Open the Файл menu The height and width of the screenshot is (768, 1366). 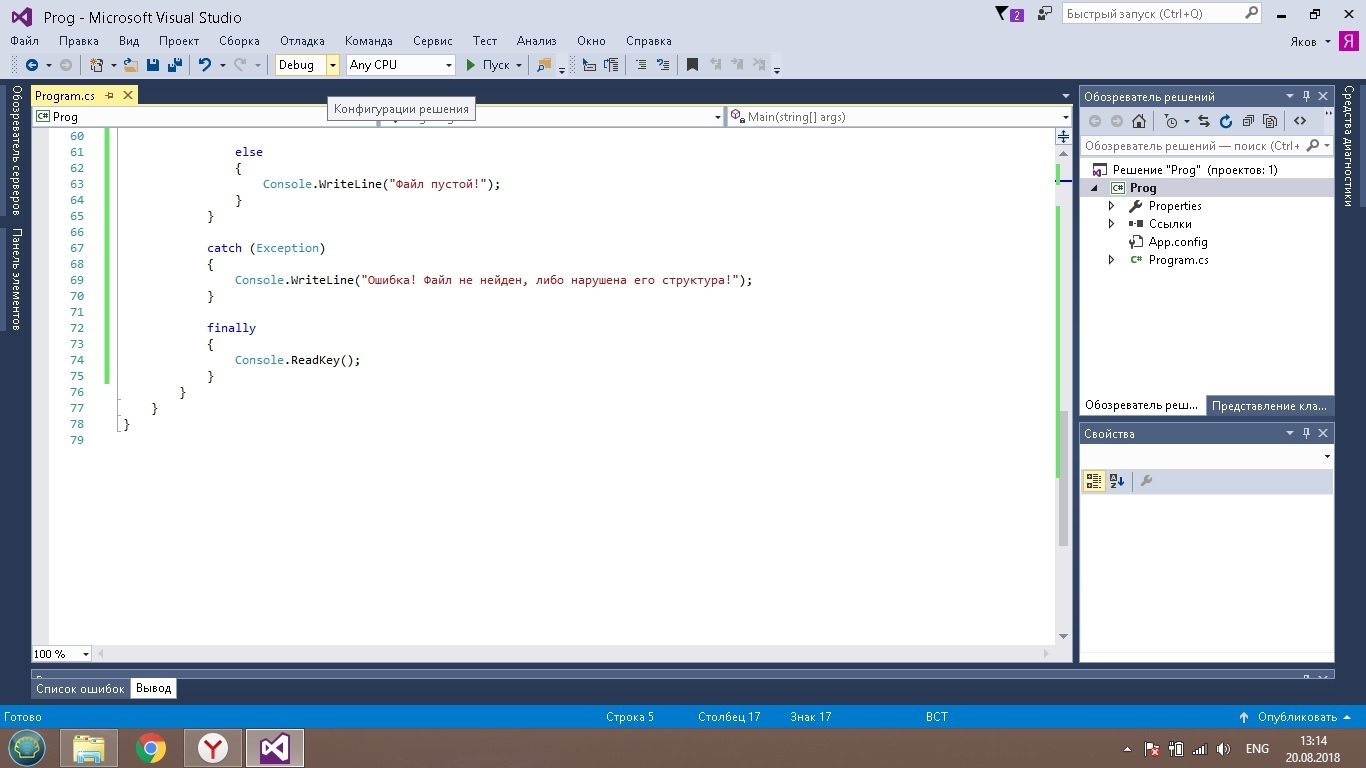(25, 41)
